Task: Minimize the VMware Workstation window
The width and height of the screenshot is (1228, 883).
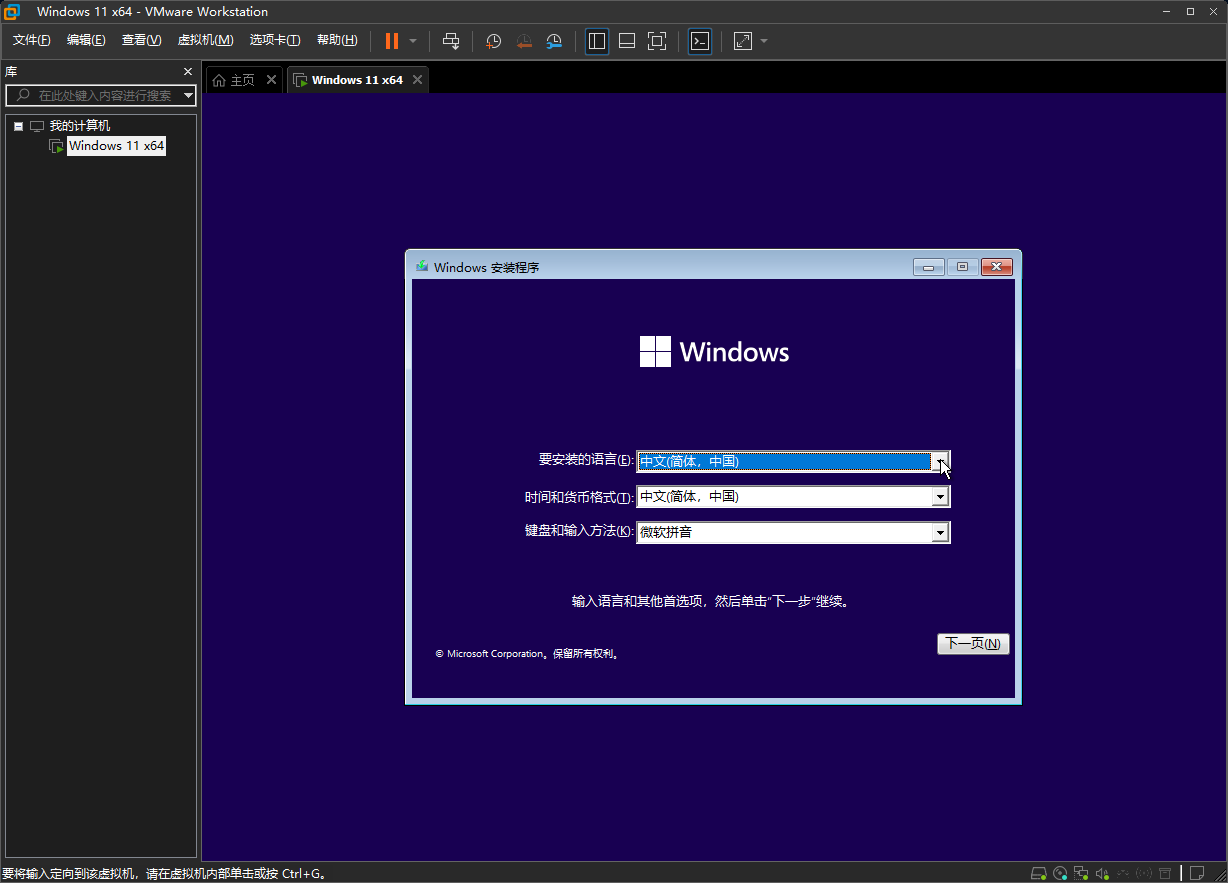Action: pyautogui.click(x=1166, y=12)
